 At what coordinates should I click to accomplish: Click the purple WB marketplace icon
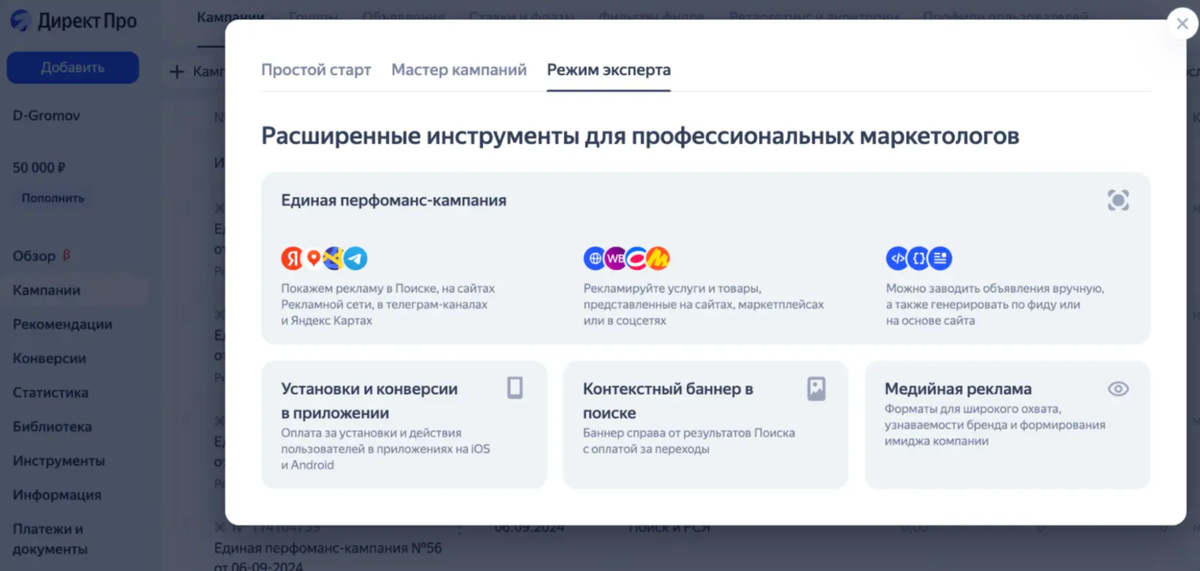tap(616, 258)
